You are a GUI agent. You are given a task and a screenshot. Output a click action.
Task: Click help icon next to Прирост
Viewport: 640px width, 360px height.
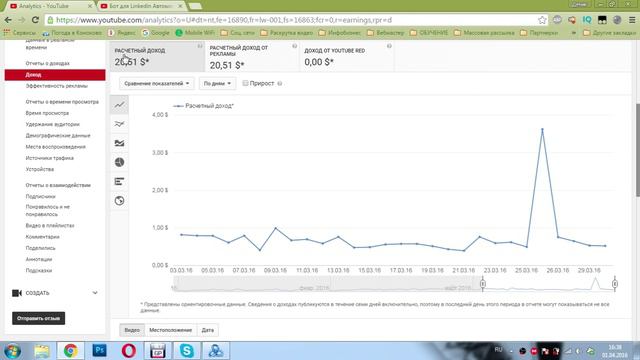280,83
